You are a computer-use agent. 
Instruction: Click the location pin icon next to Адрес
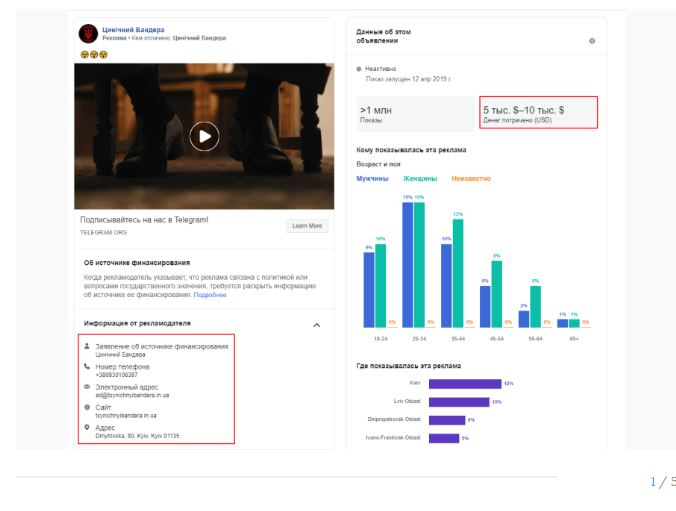pyautogui.click(x=87, y=426)
